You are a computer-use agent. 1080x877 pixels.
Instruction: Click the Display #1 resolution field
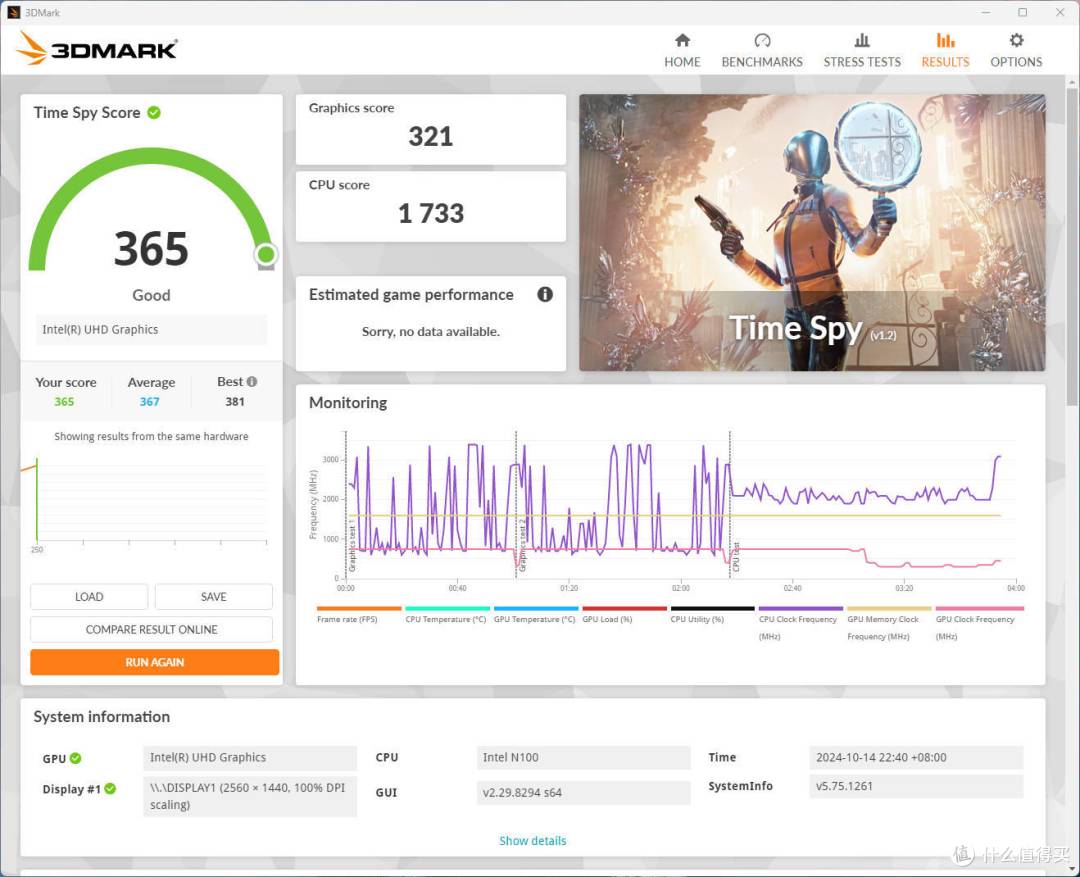click(x=250, y=796)
